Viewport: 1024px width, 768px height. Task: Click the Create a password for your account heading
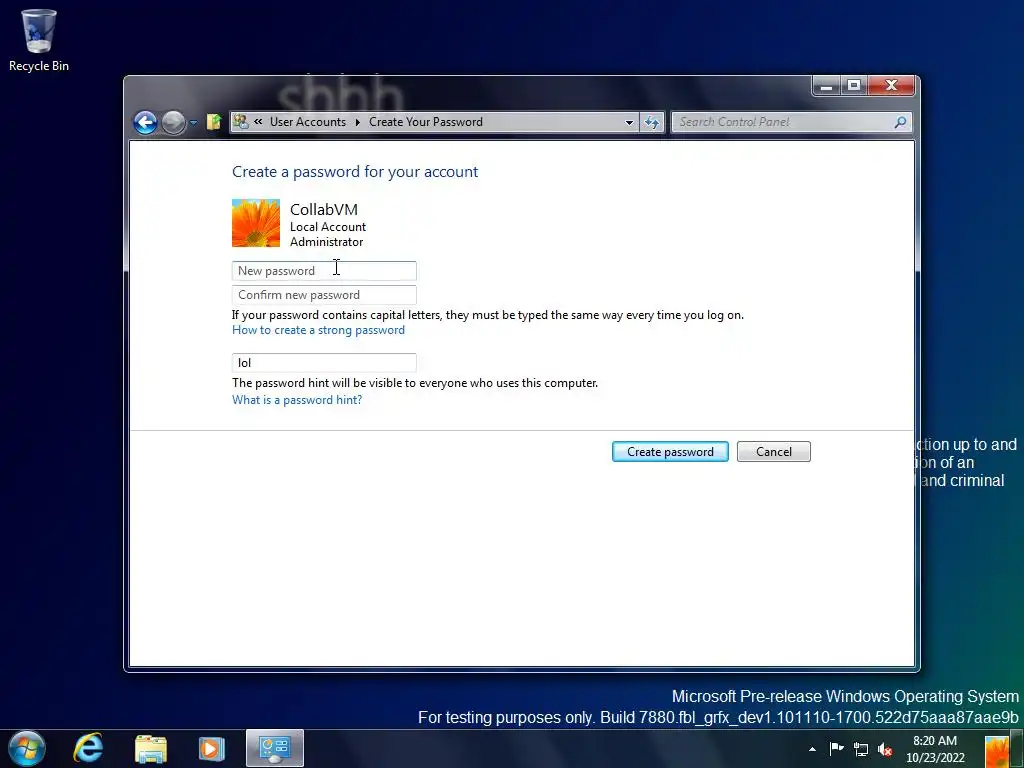[x=355, y=172]
